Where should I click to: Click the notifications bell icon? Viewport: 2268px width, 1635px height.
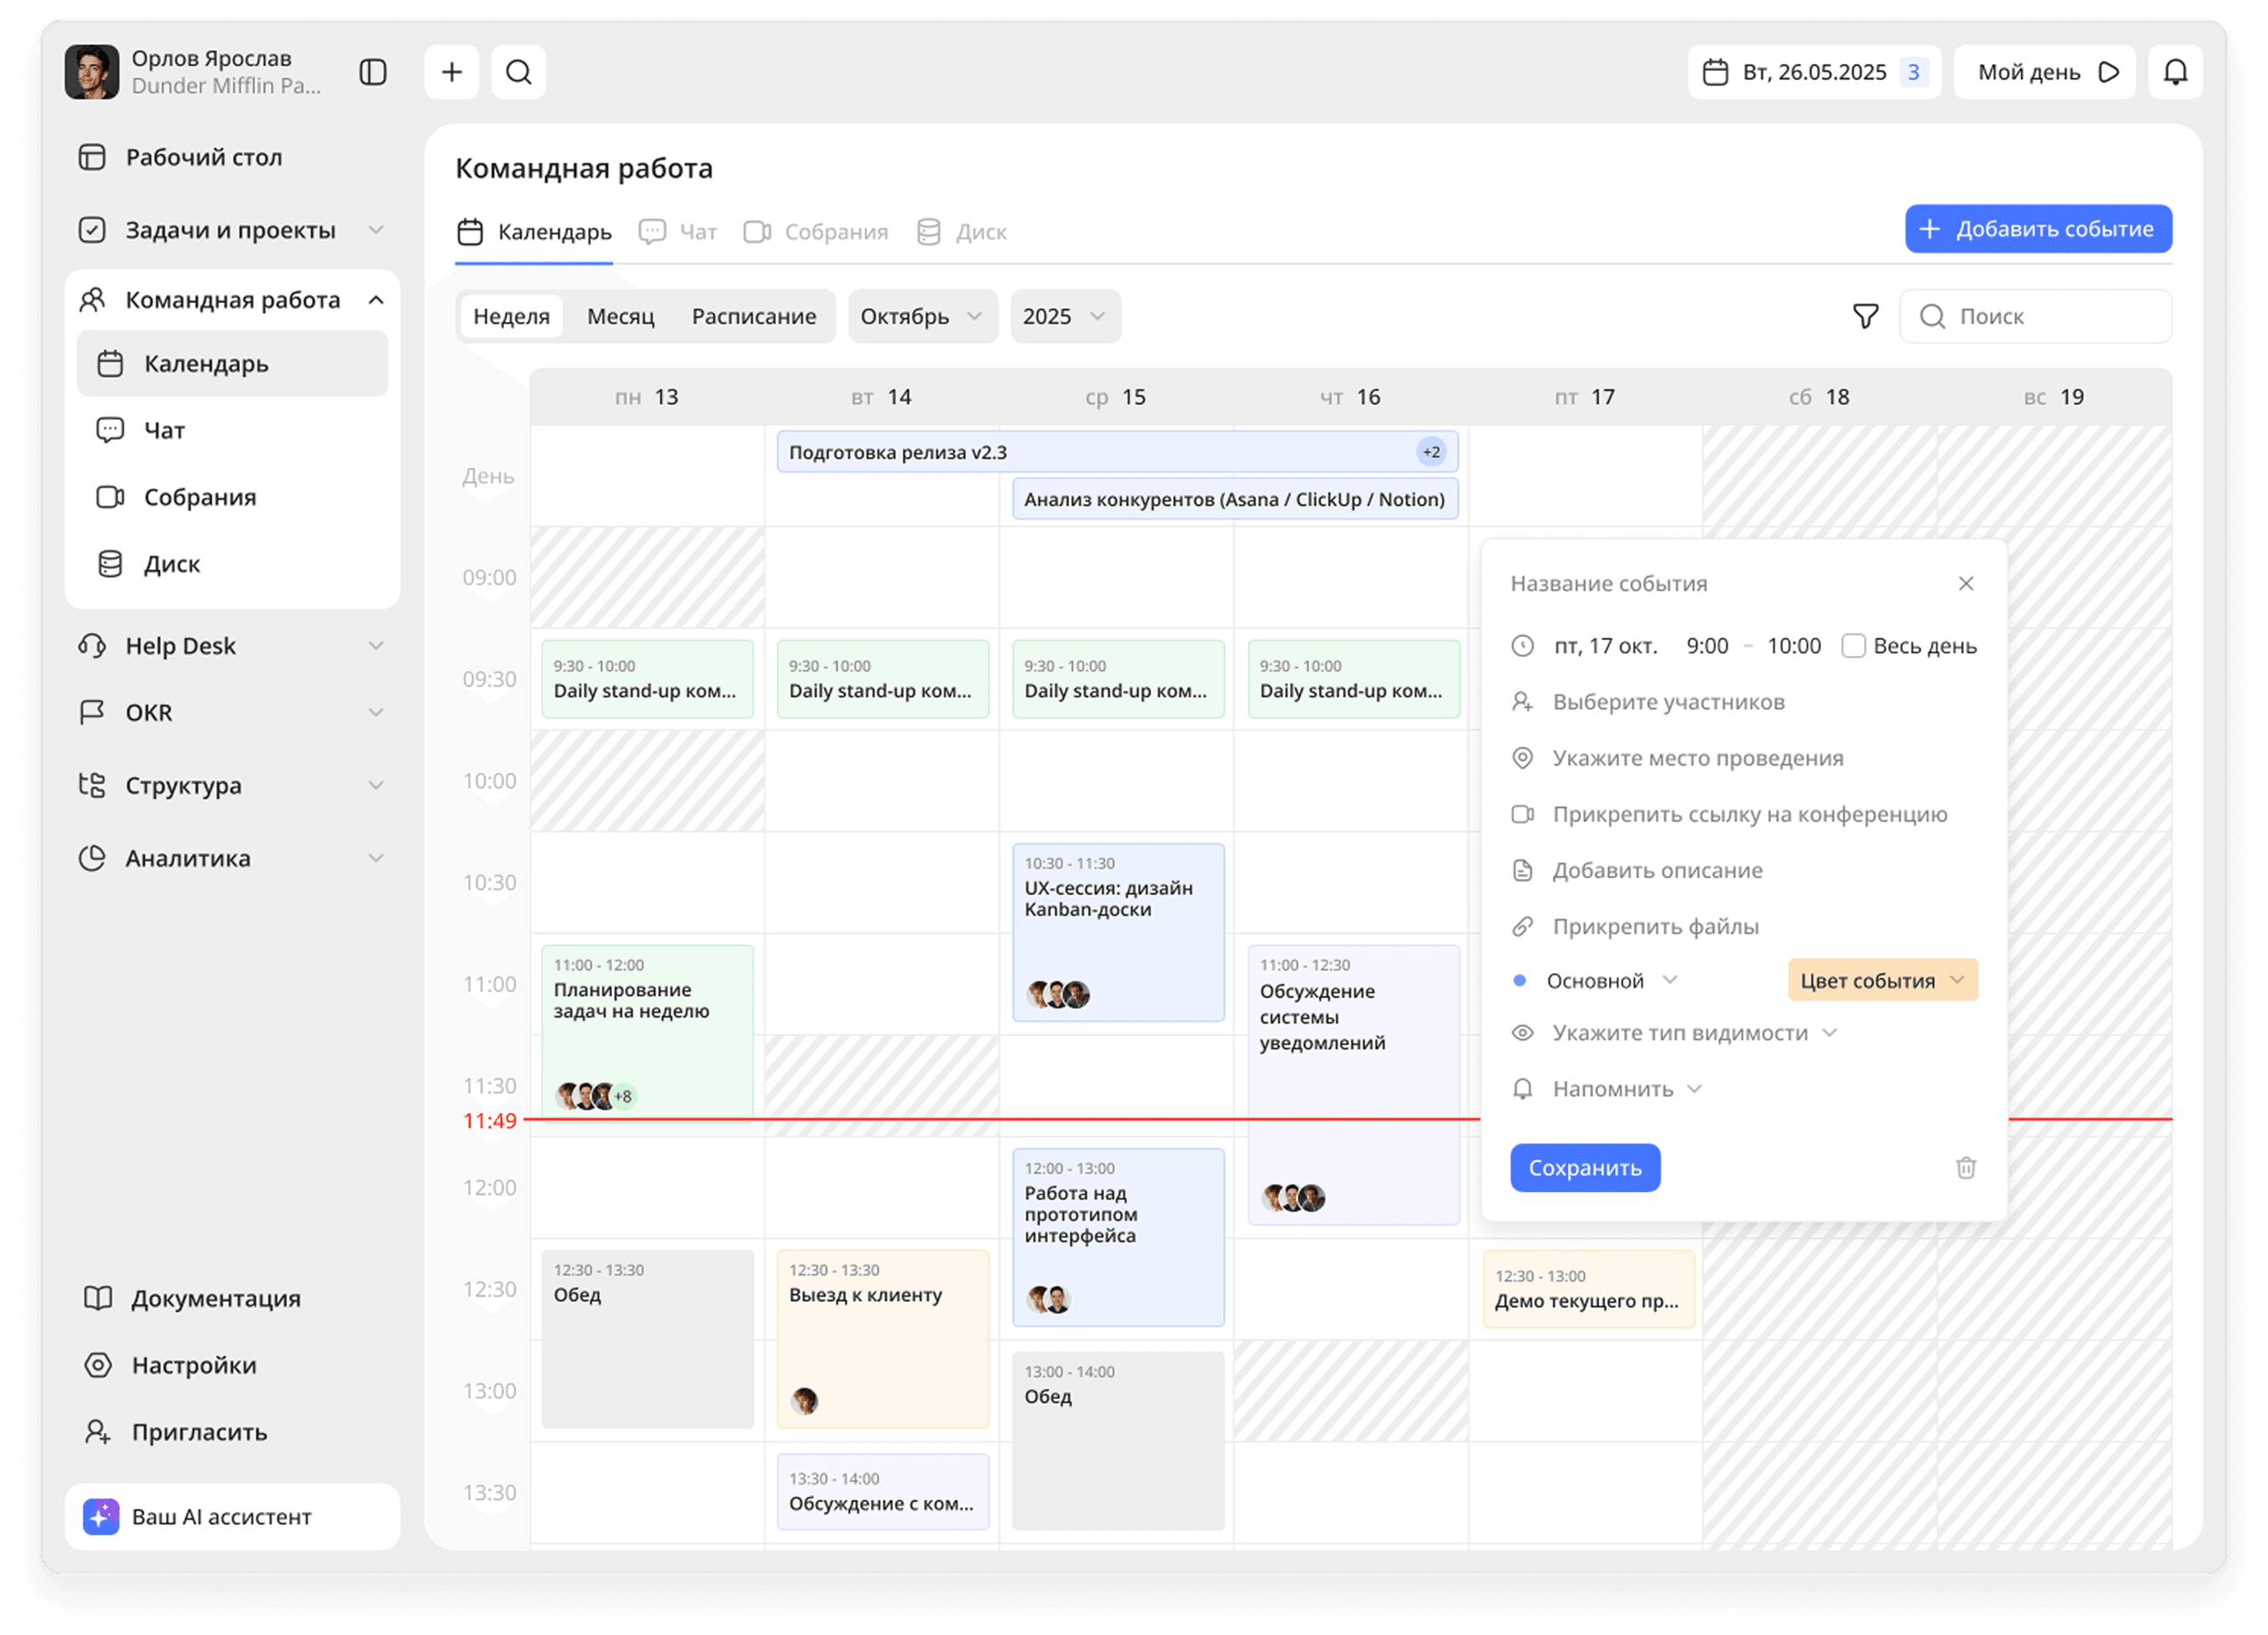pyautogui.click(x=2175, y=72)
